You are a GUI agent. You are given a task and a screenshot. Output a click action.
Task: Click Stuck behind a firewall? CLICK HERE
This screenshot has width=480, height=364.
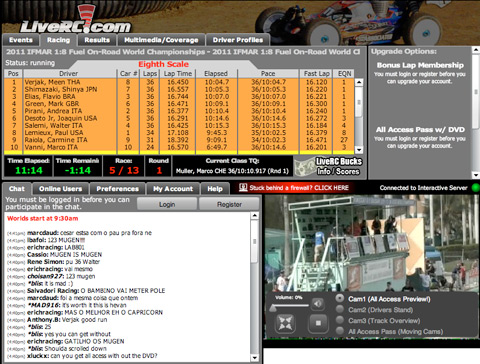coord(299,188)
